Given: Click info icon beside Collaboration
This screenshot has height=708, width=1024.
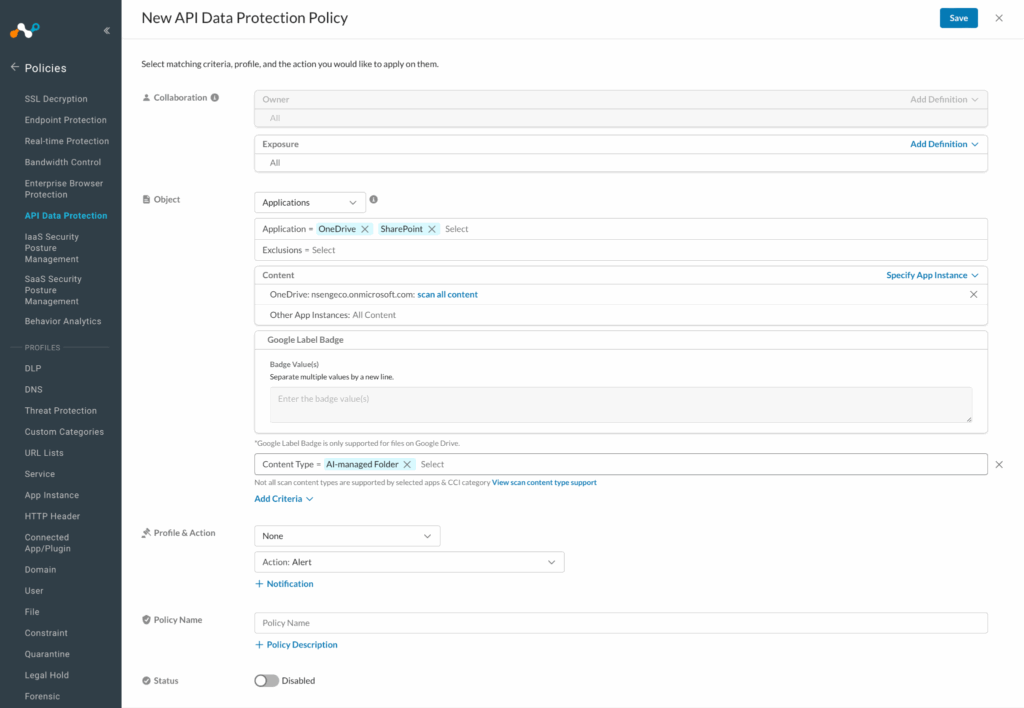Looking at the screenshot, I should click(x=215, y=97).
